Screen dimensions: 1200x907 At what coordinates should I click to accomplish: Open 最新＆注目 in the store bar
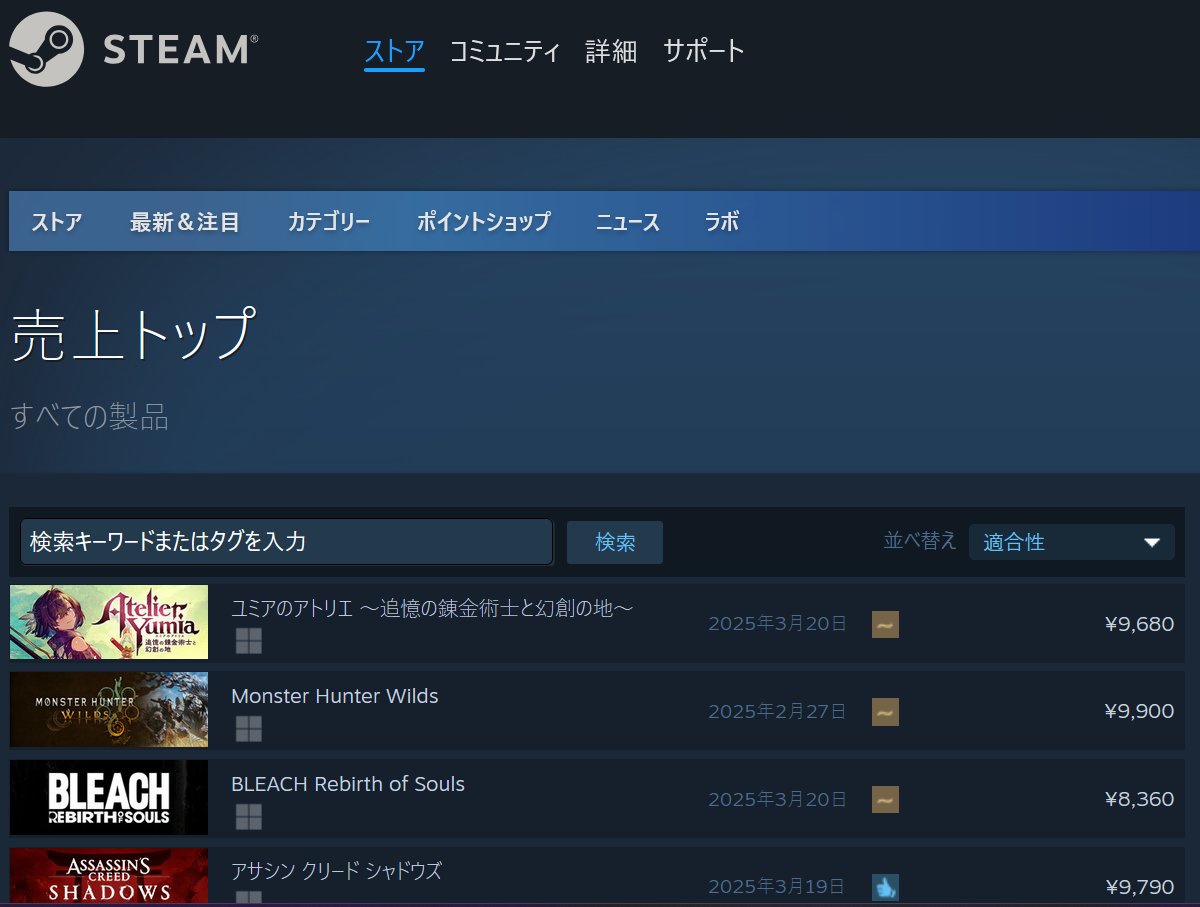pos(185,222)
